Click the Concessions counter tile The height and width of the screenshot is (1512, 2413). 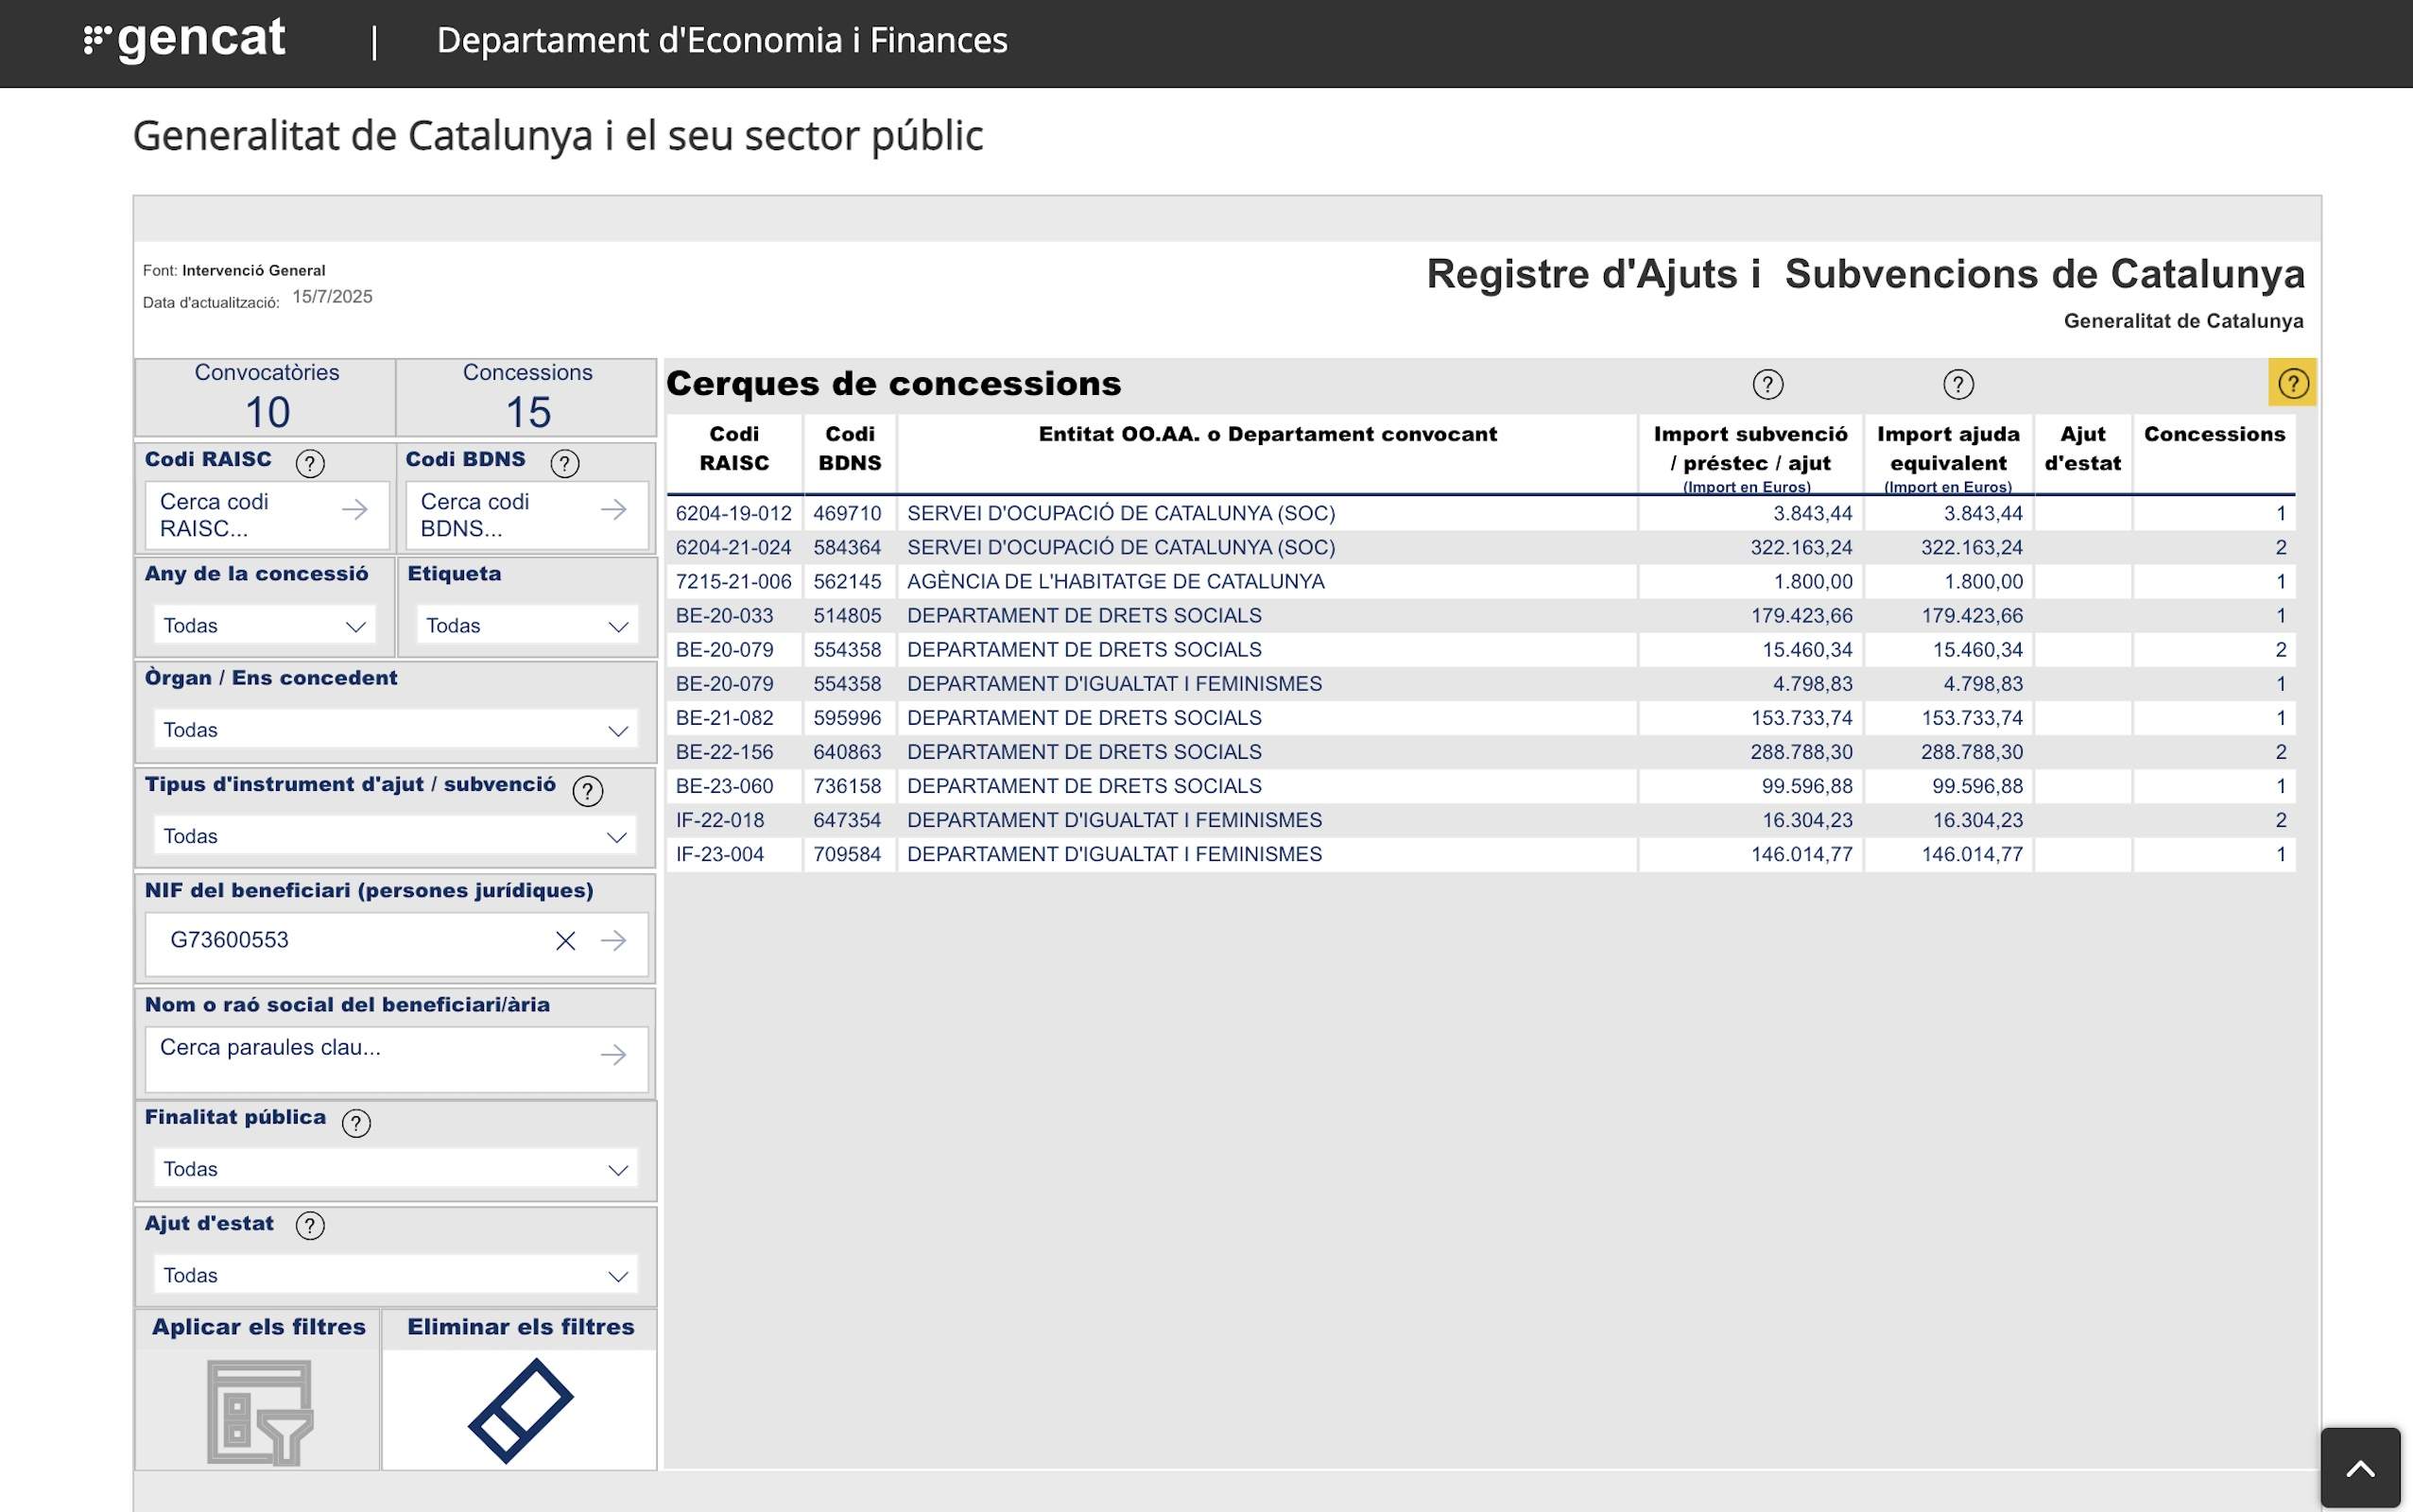[527, 398]
